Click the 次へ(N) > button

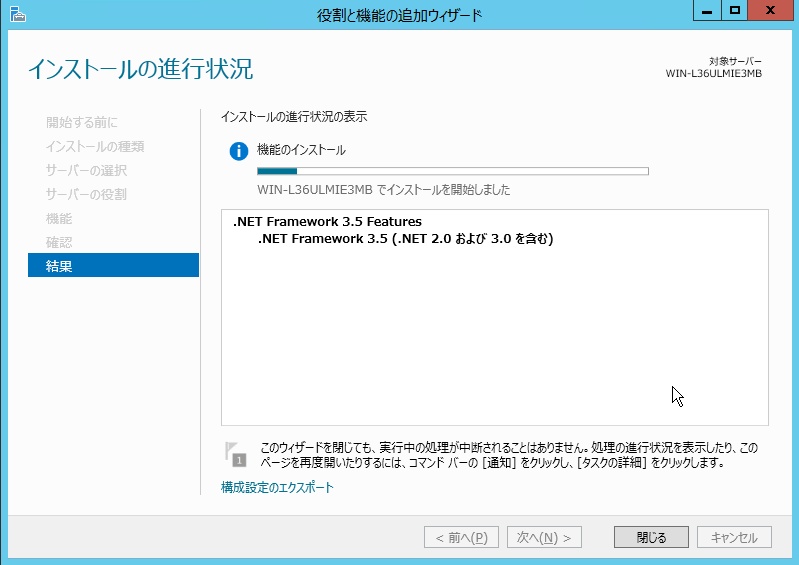click(x=544, y=537)
